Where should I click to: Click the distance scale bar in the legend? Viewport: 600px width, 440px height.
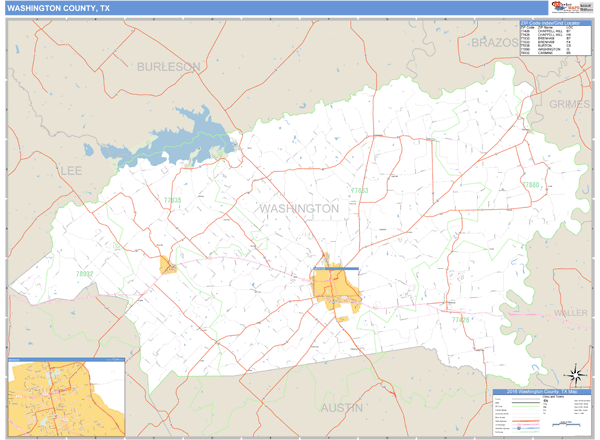click(566, 424)
